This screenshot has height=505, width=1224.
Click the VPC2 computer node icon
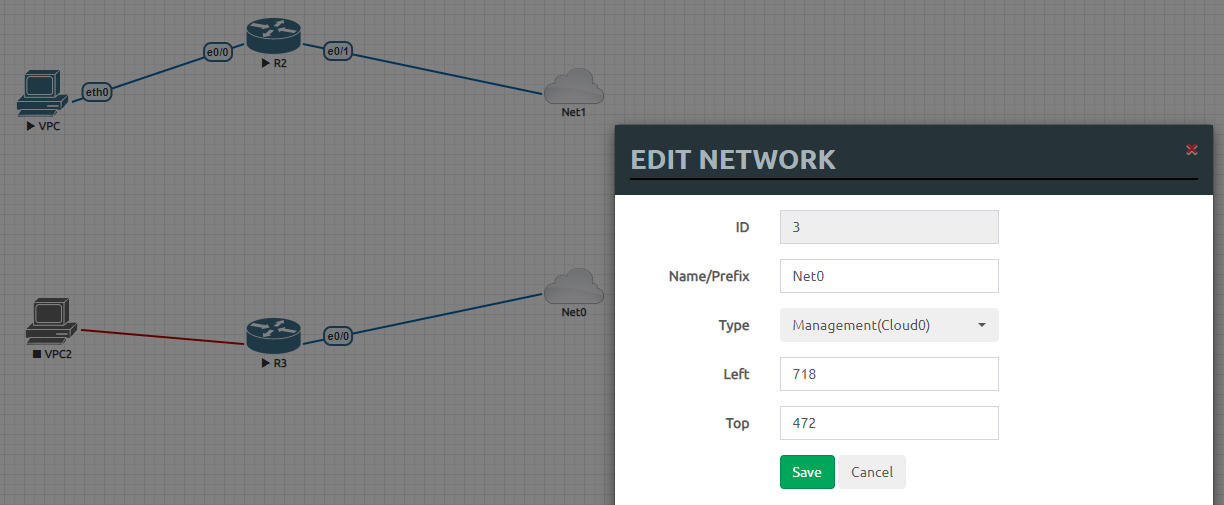[x=50, y=321]
